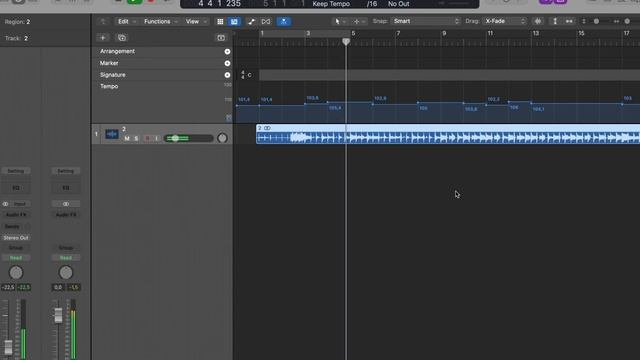Select audio region 2 in tracks area
The image size is (640, 360).
coord(448,134)
